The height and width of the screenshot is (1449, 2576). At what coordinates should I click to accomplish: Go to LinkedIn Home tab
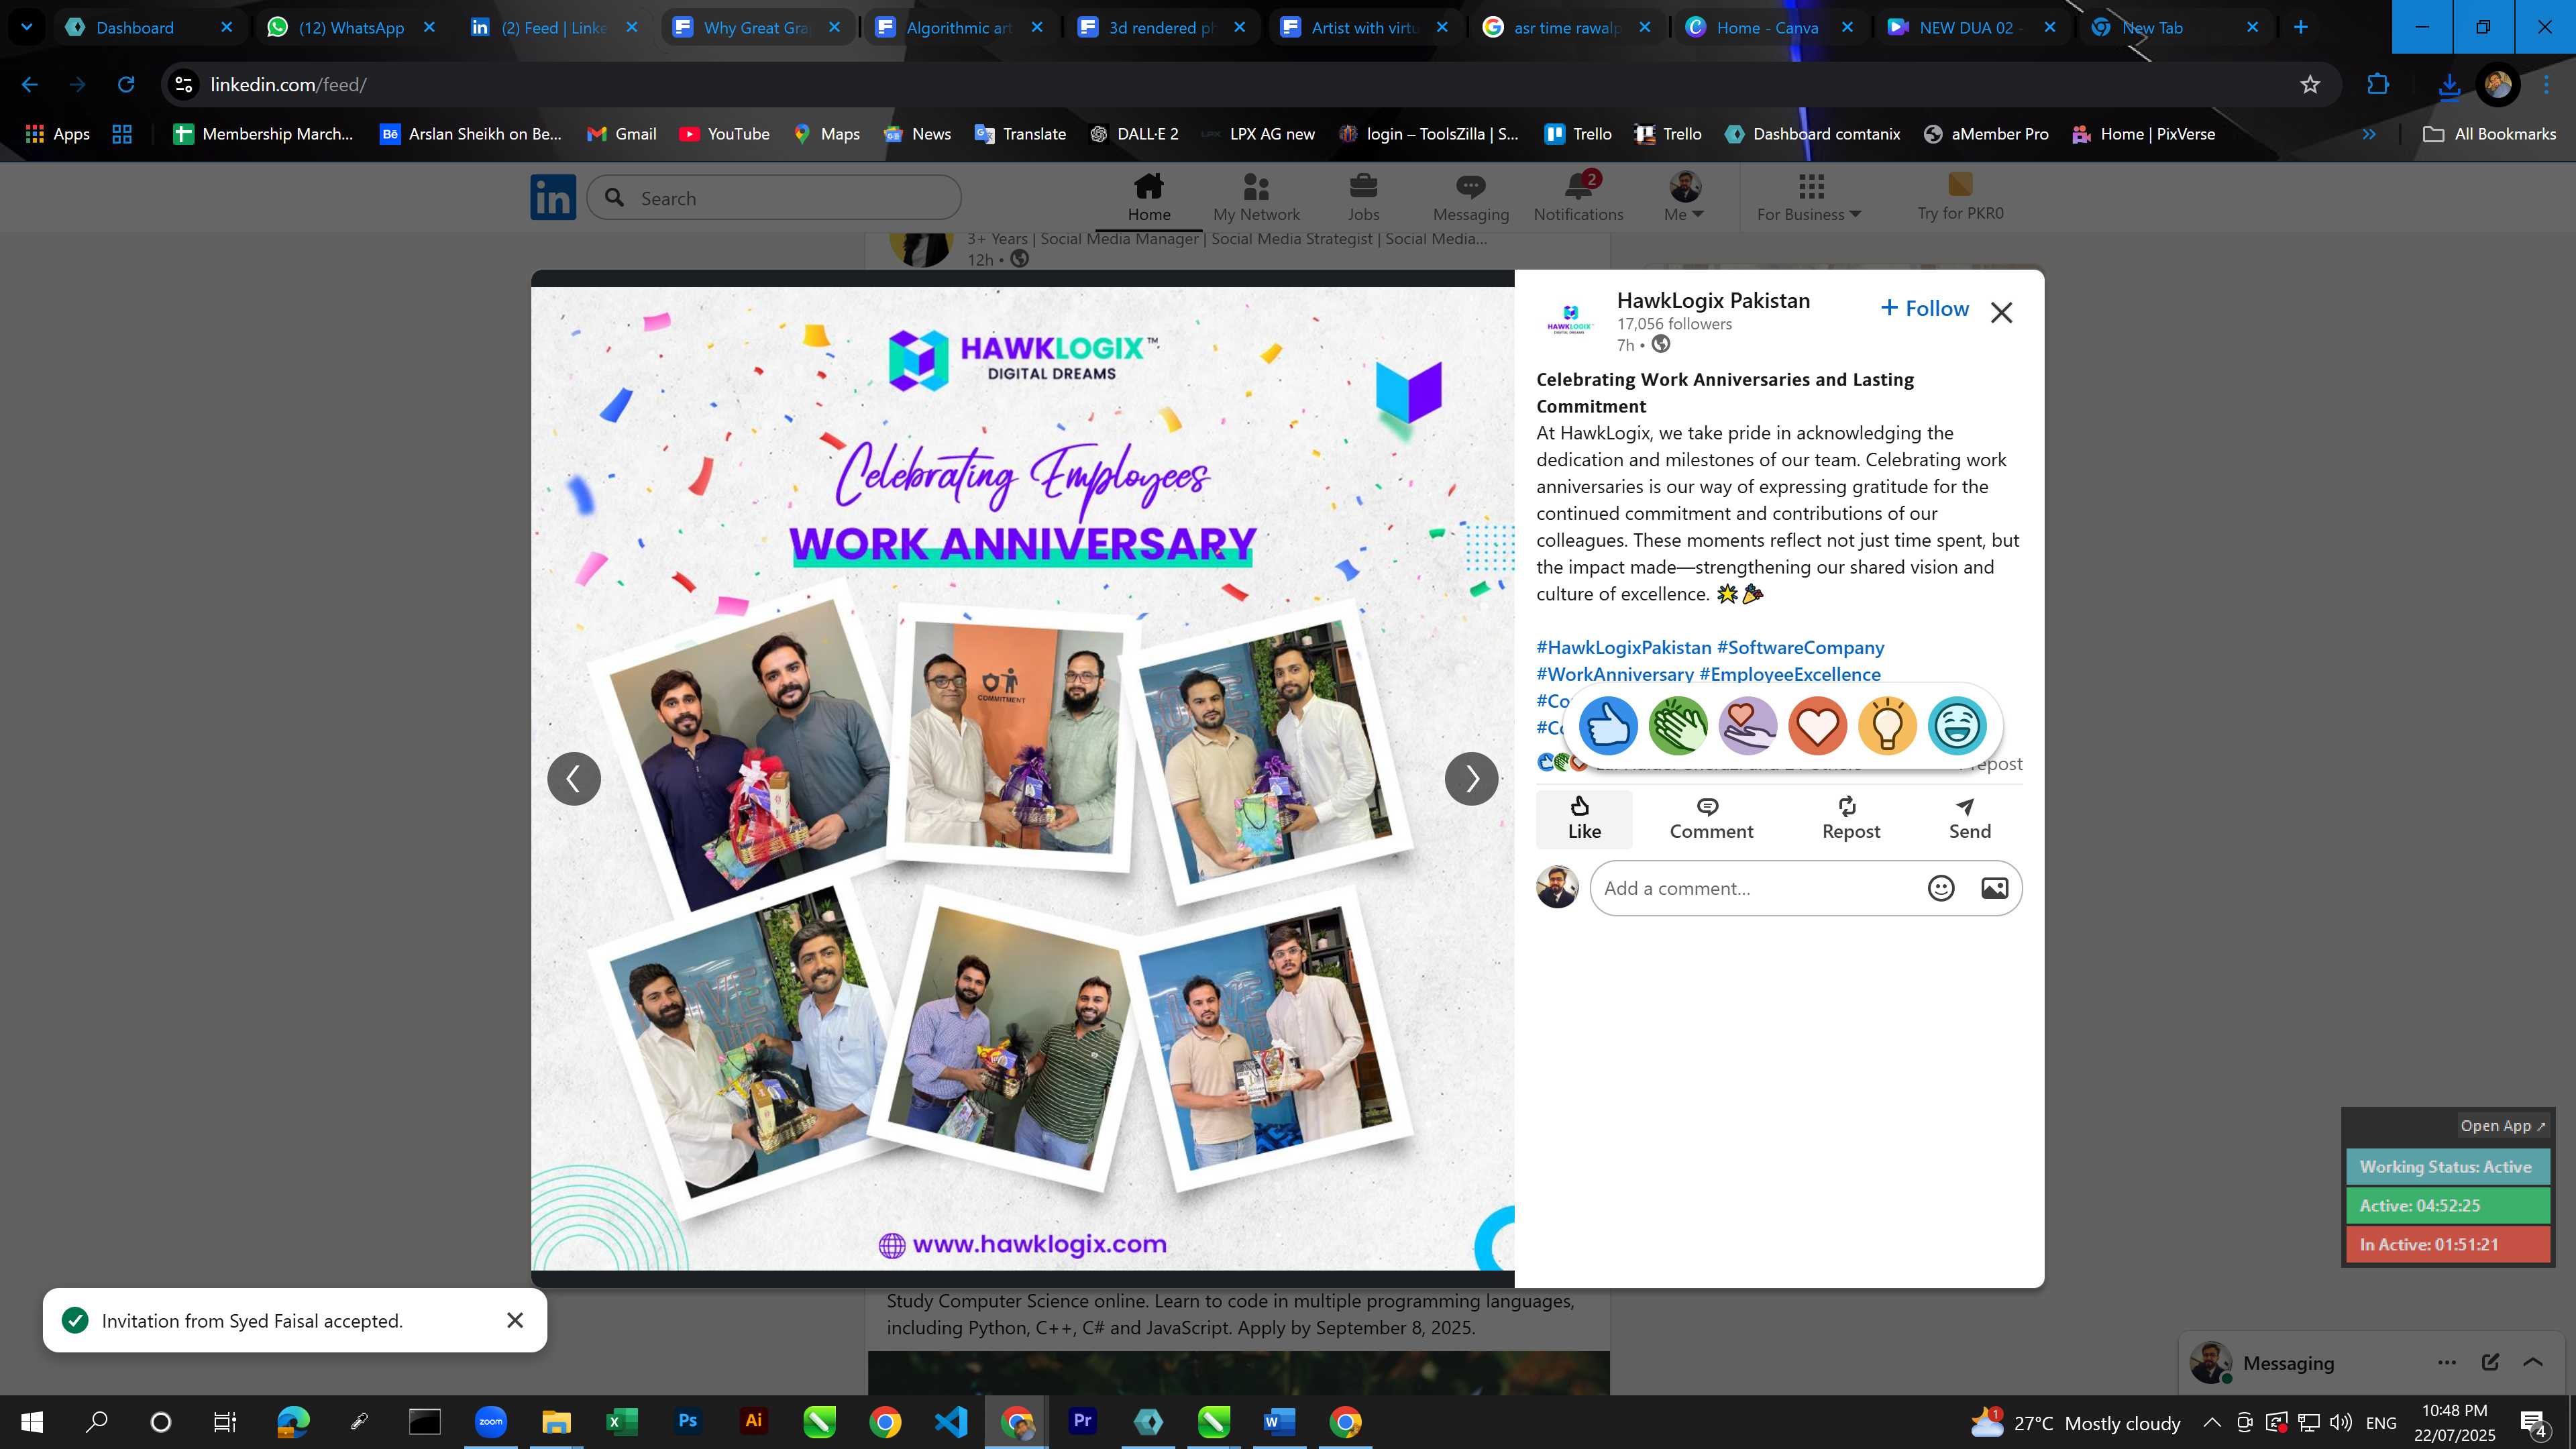point(1149,198)
